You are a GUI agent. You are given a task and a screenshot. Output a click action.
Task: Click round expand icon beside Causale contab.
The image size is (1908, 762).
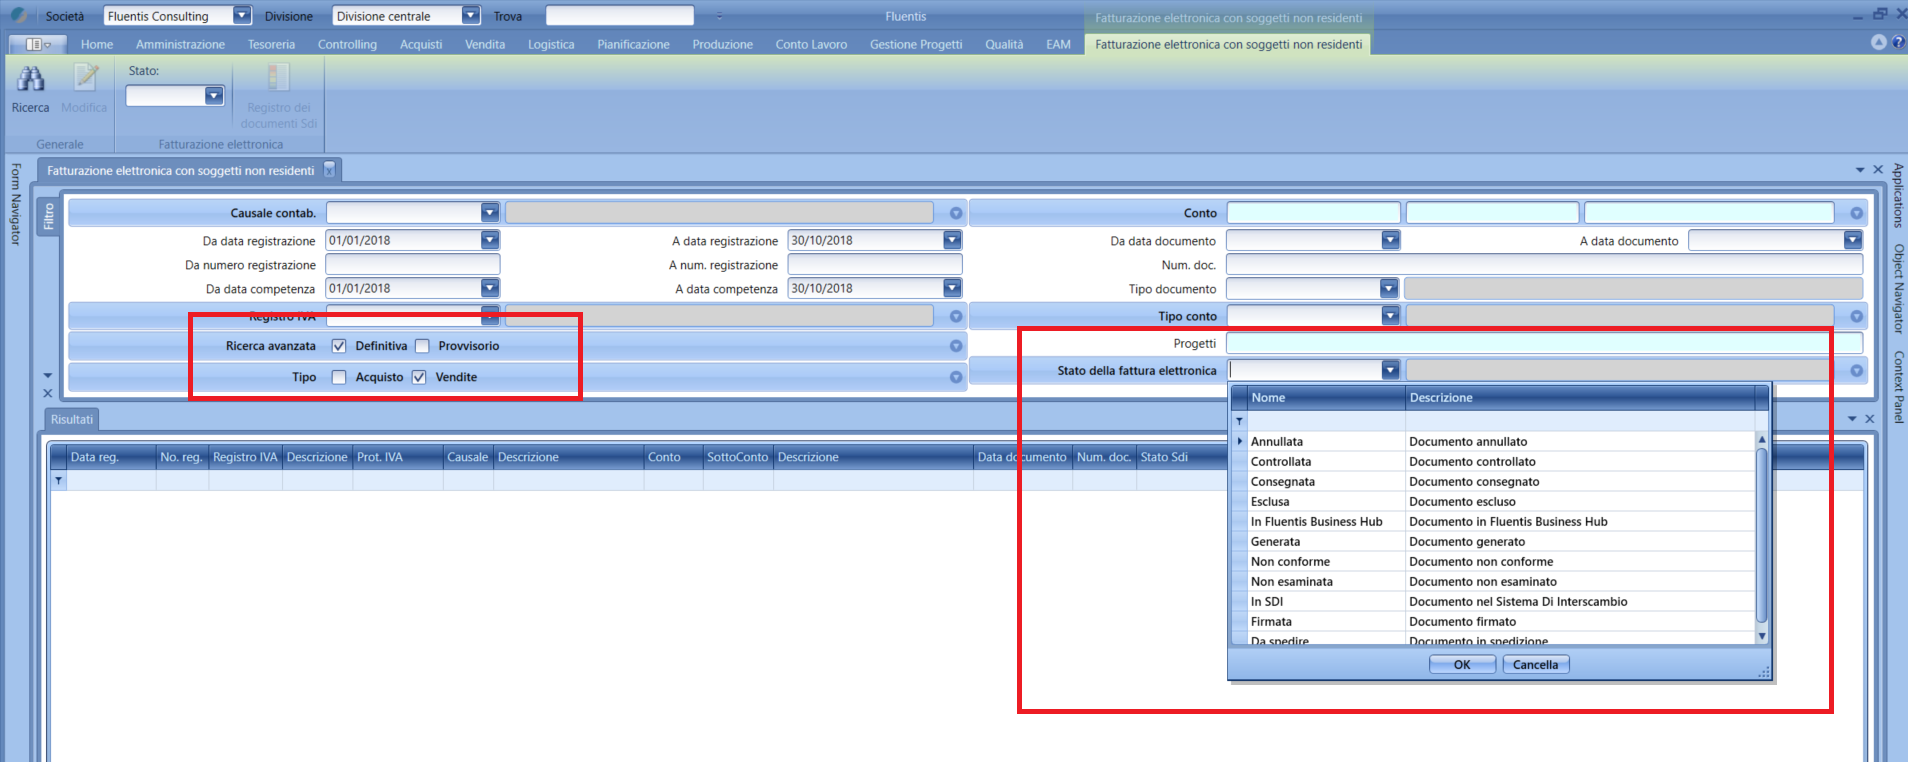(x=956, y=213)
